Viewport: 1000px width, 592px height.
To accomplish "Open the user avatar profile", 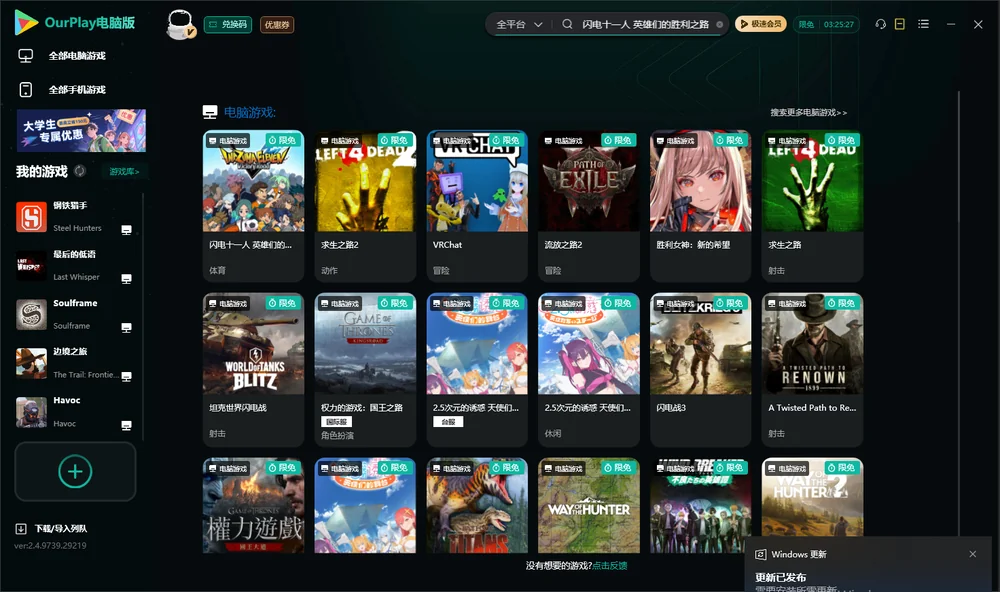I will click(x=180, y=25).
